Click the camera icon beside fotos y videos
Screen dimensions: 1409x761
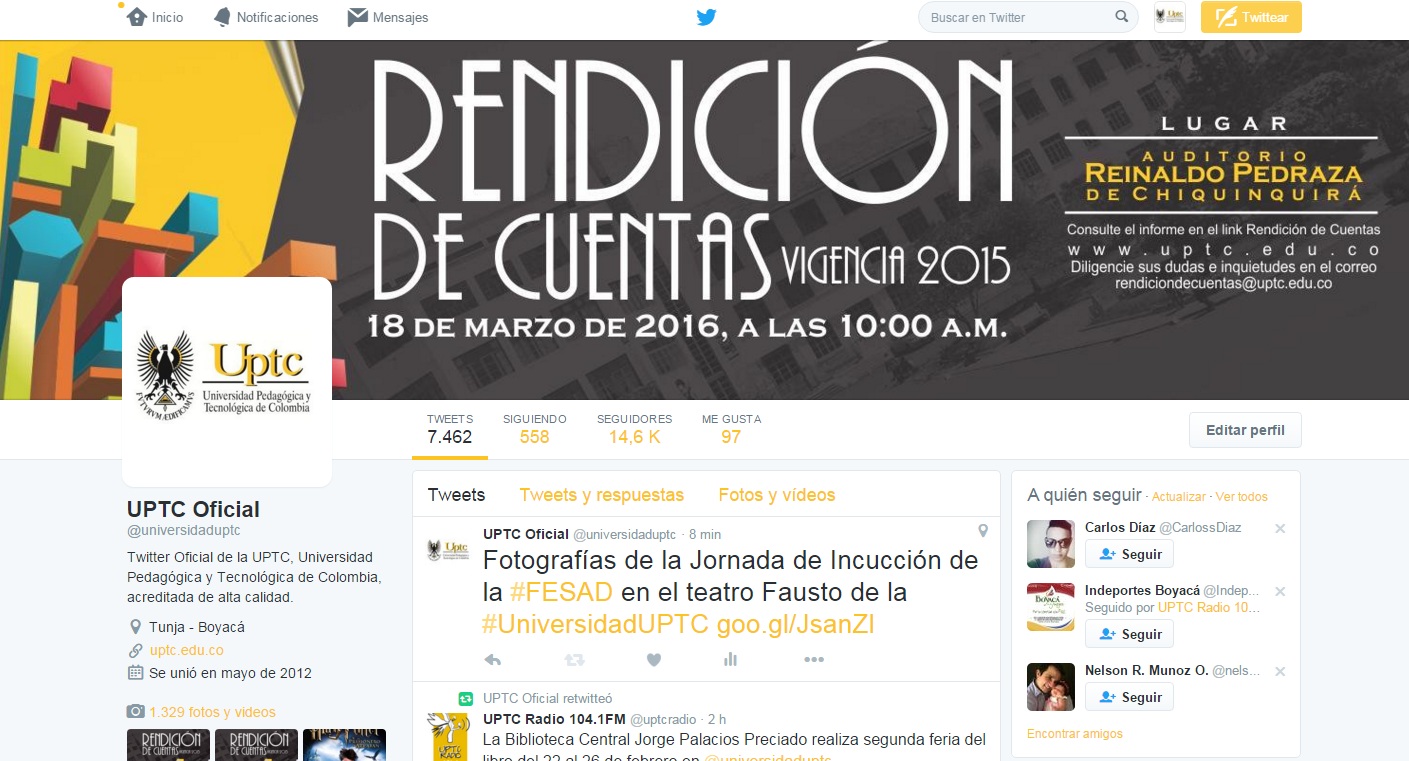coord(135,712)
